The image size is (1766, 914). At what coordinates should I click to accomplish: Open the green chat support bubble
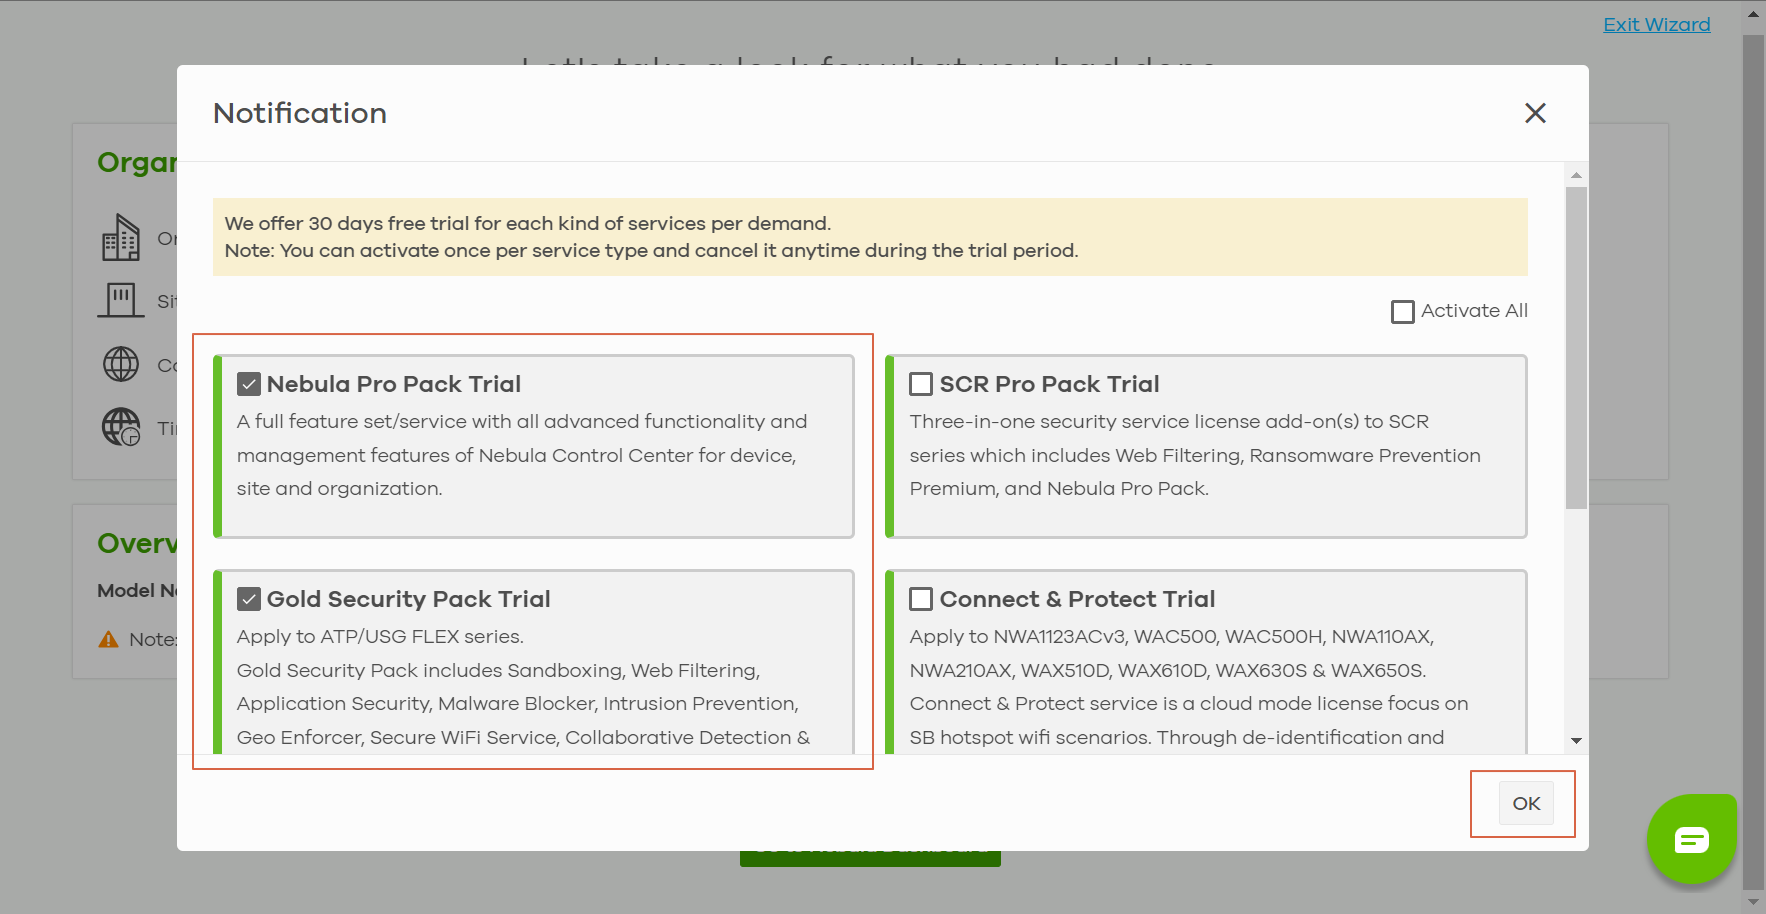click(x=1692, y=839)
